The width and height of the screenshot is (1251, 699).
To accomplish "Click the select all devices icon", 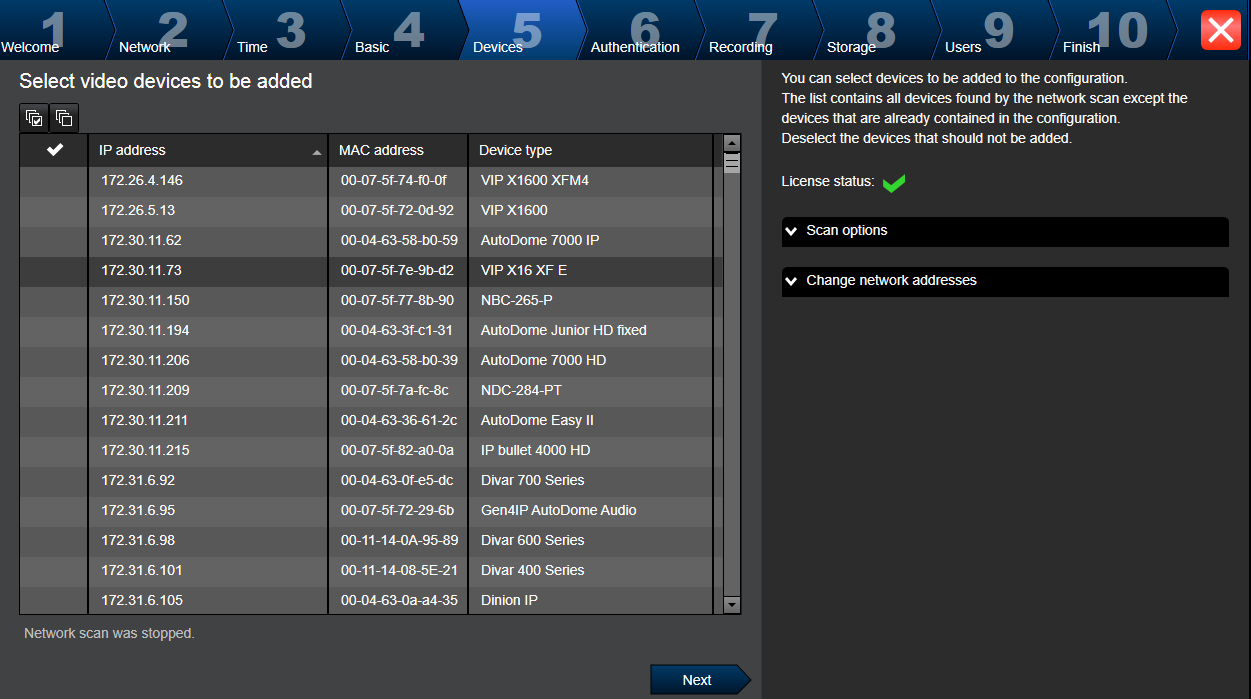I will [34, 118].
